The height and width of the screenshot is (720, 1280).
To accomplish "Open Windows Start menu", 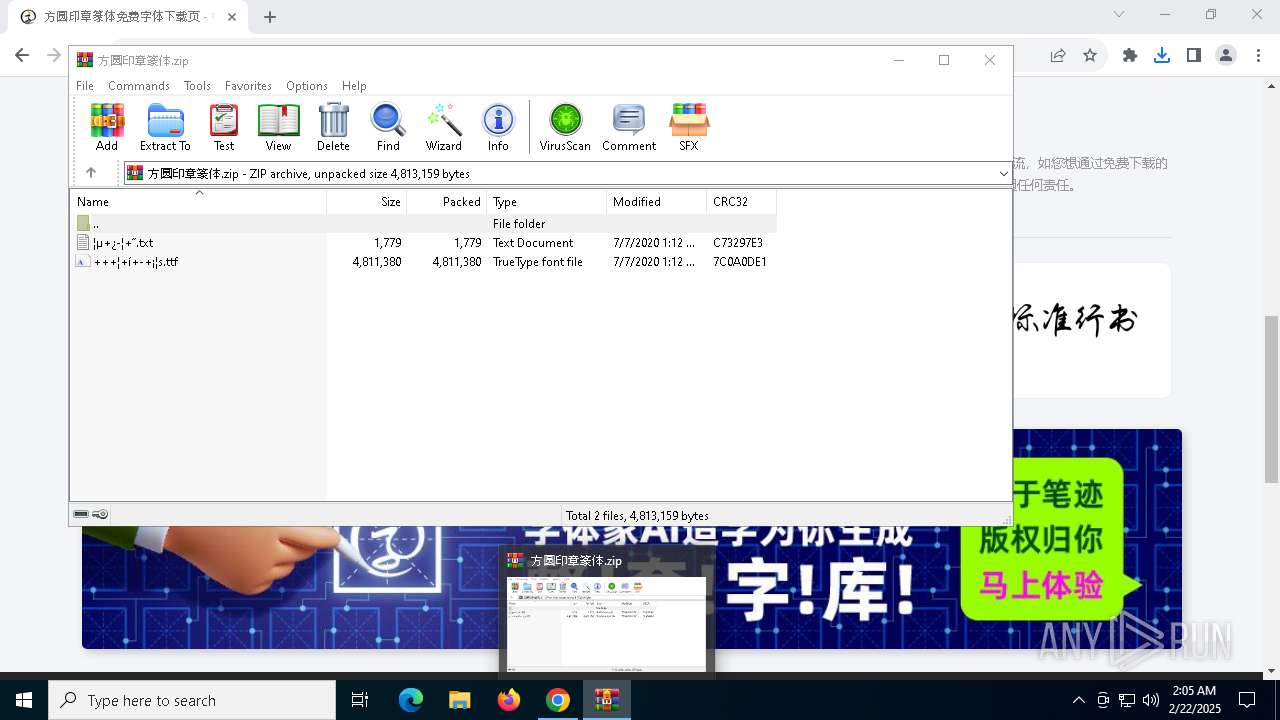I will (24, 700).
